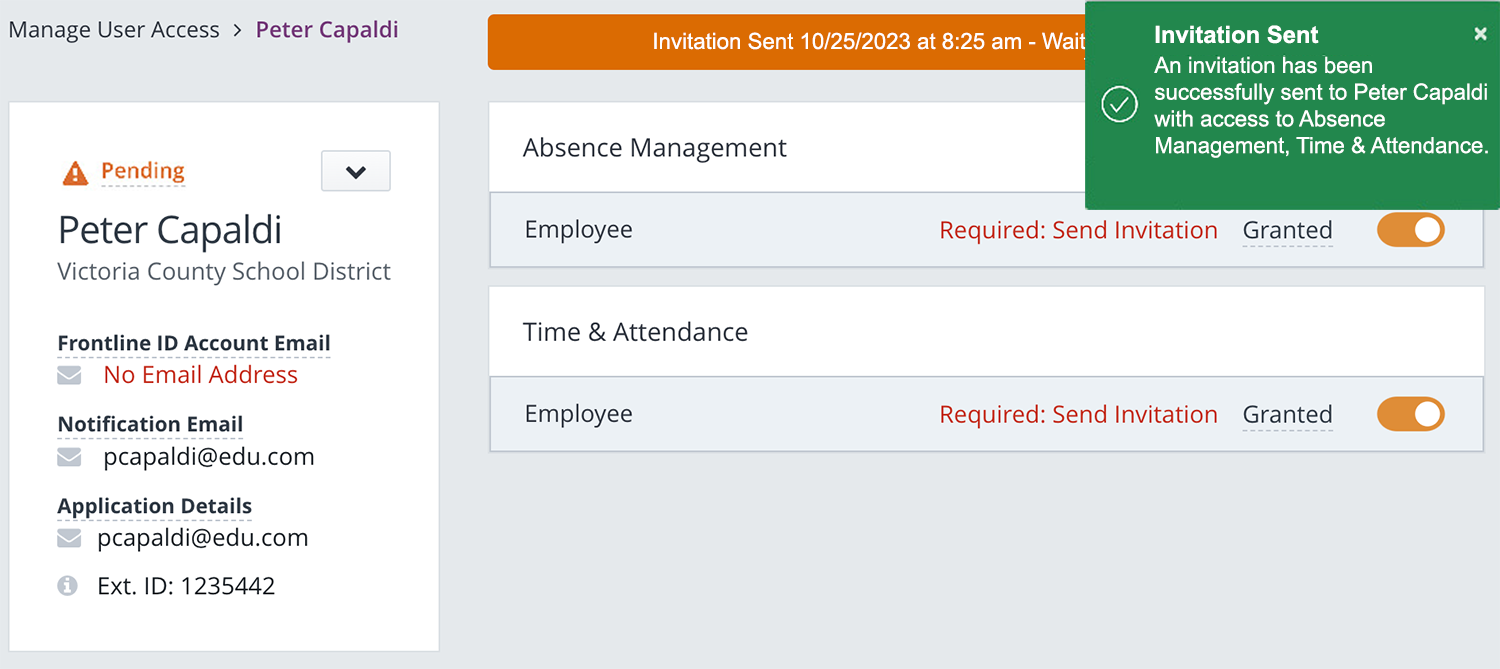Screen dimensions: 1500x669
Task: Click Granted label in Absence Management row
Action: point(1287,231)
